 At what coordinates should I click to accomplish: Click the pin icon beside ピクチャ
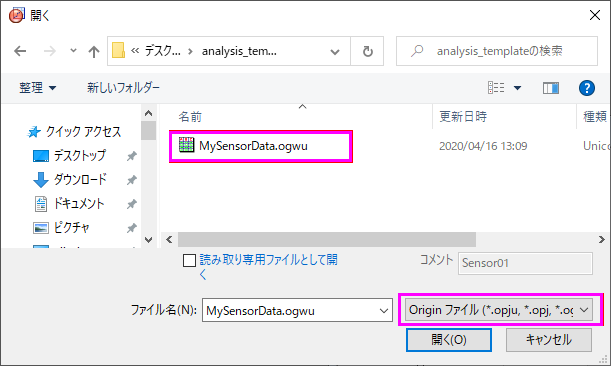[132, 228]
